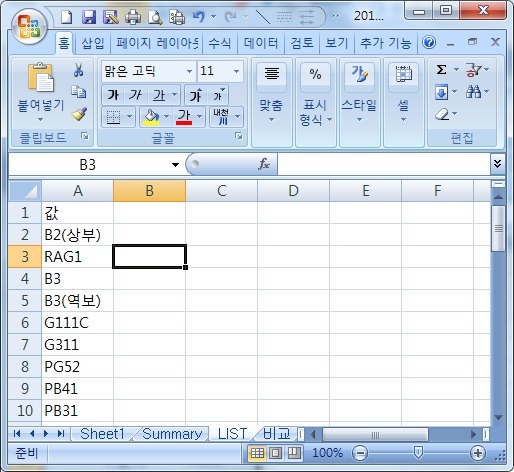Open the font color dropdown arrow
The width and height of the screenshot is (514, 472).
199,117
